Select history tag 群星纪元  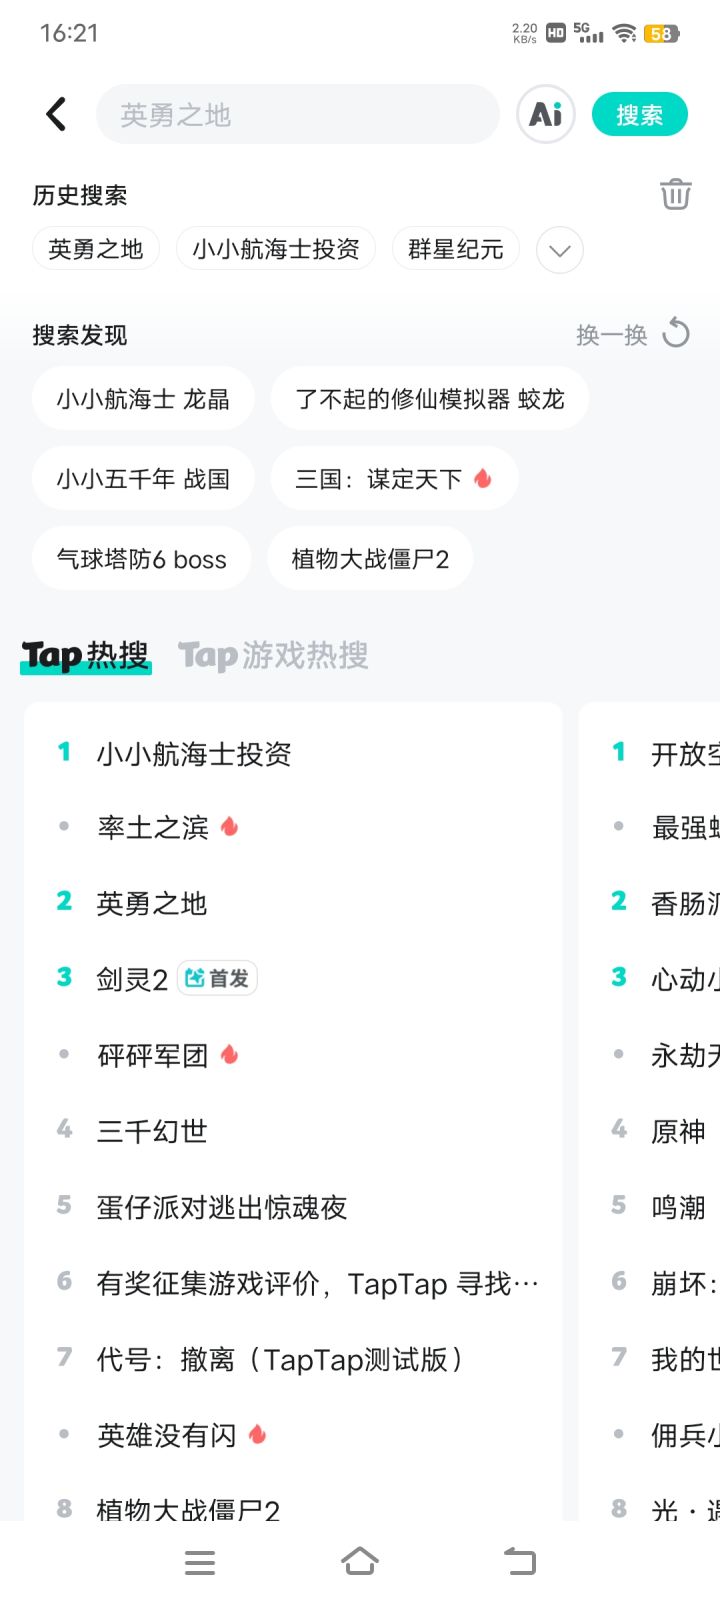coord(455,249)
